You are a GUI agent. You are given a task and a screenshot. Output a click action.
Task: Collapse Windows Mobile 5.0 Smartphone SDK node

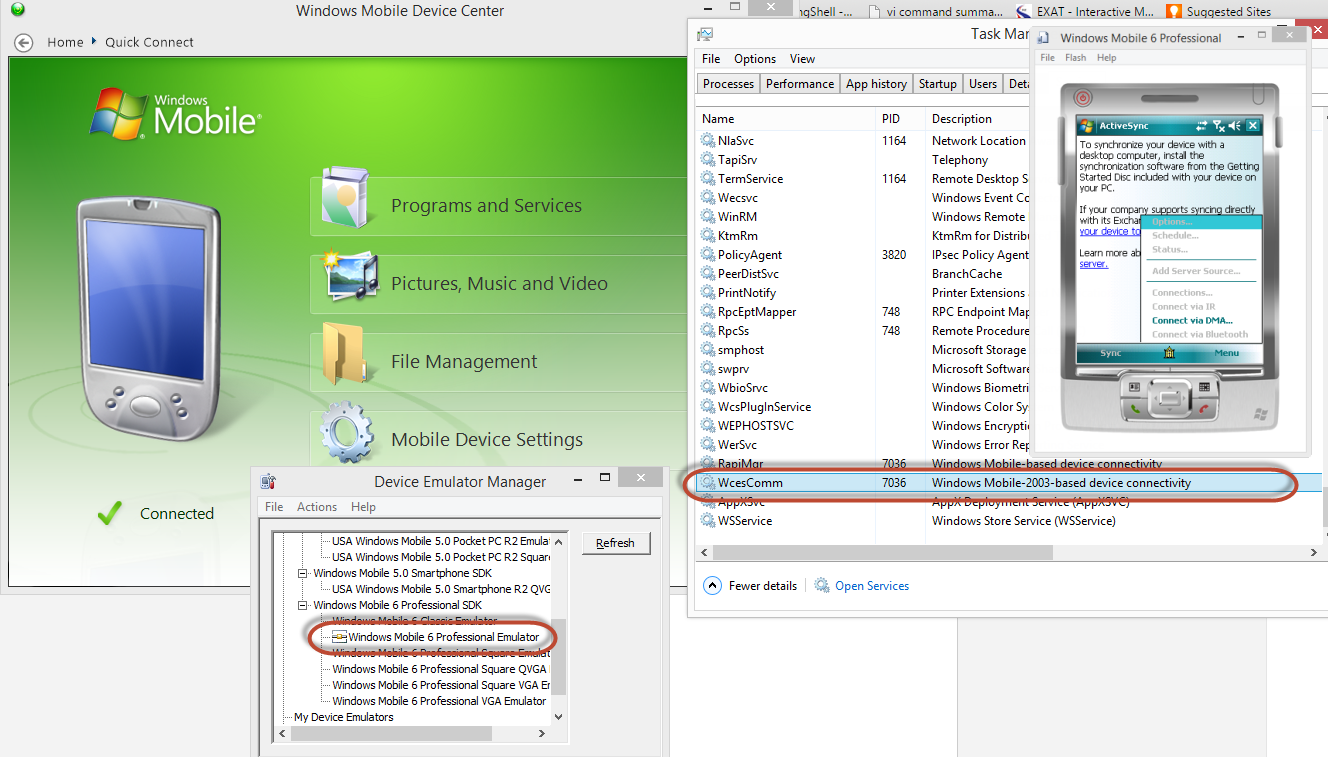(303, 574)
